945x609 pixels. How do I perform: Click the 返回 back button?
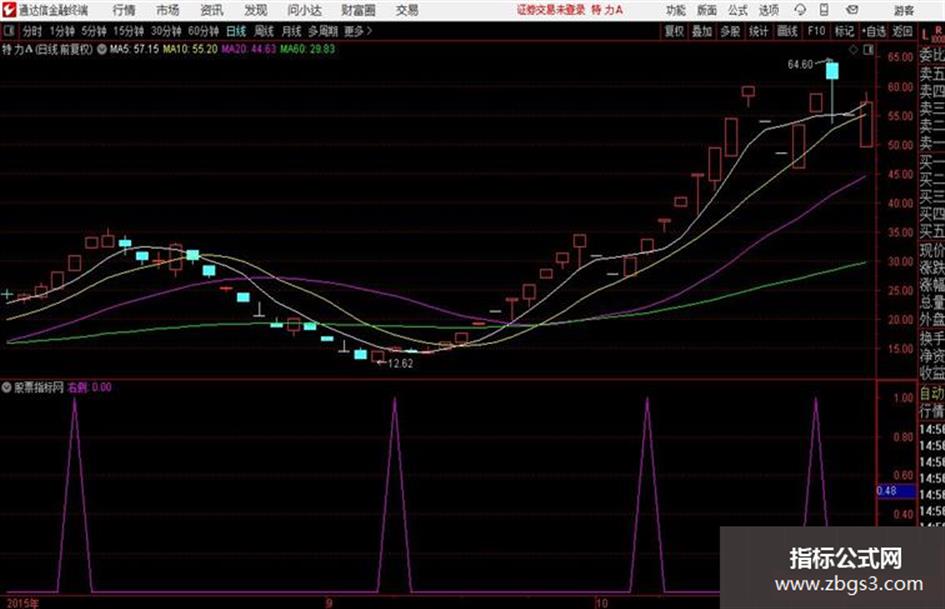(902, 31)
